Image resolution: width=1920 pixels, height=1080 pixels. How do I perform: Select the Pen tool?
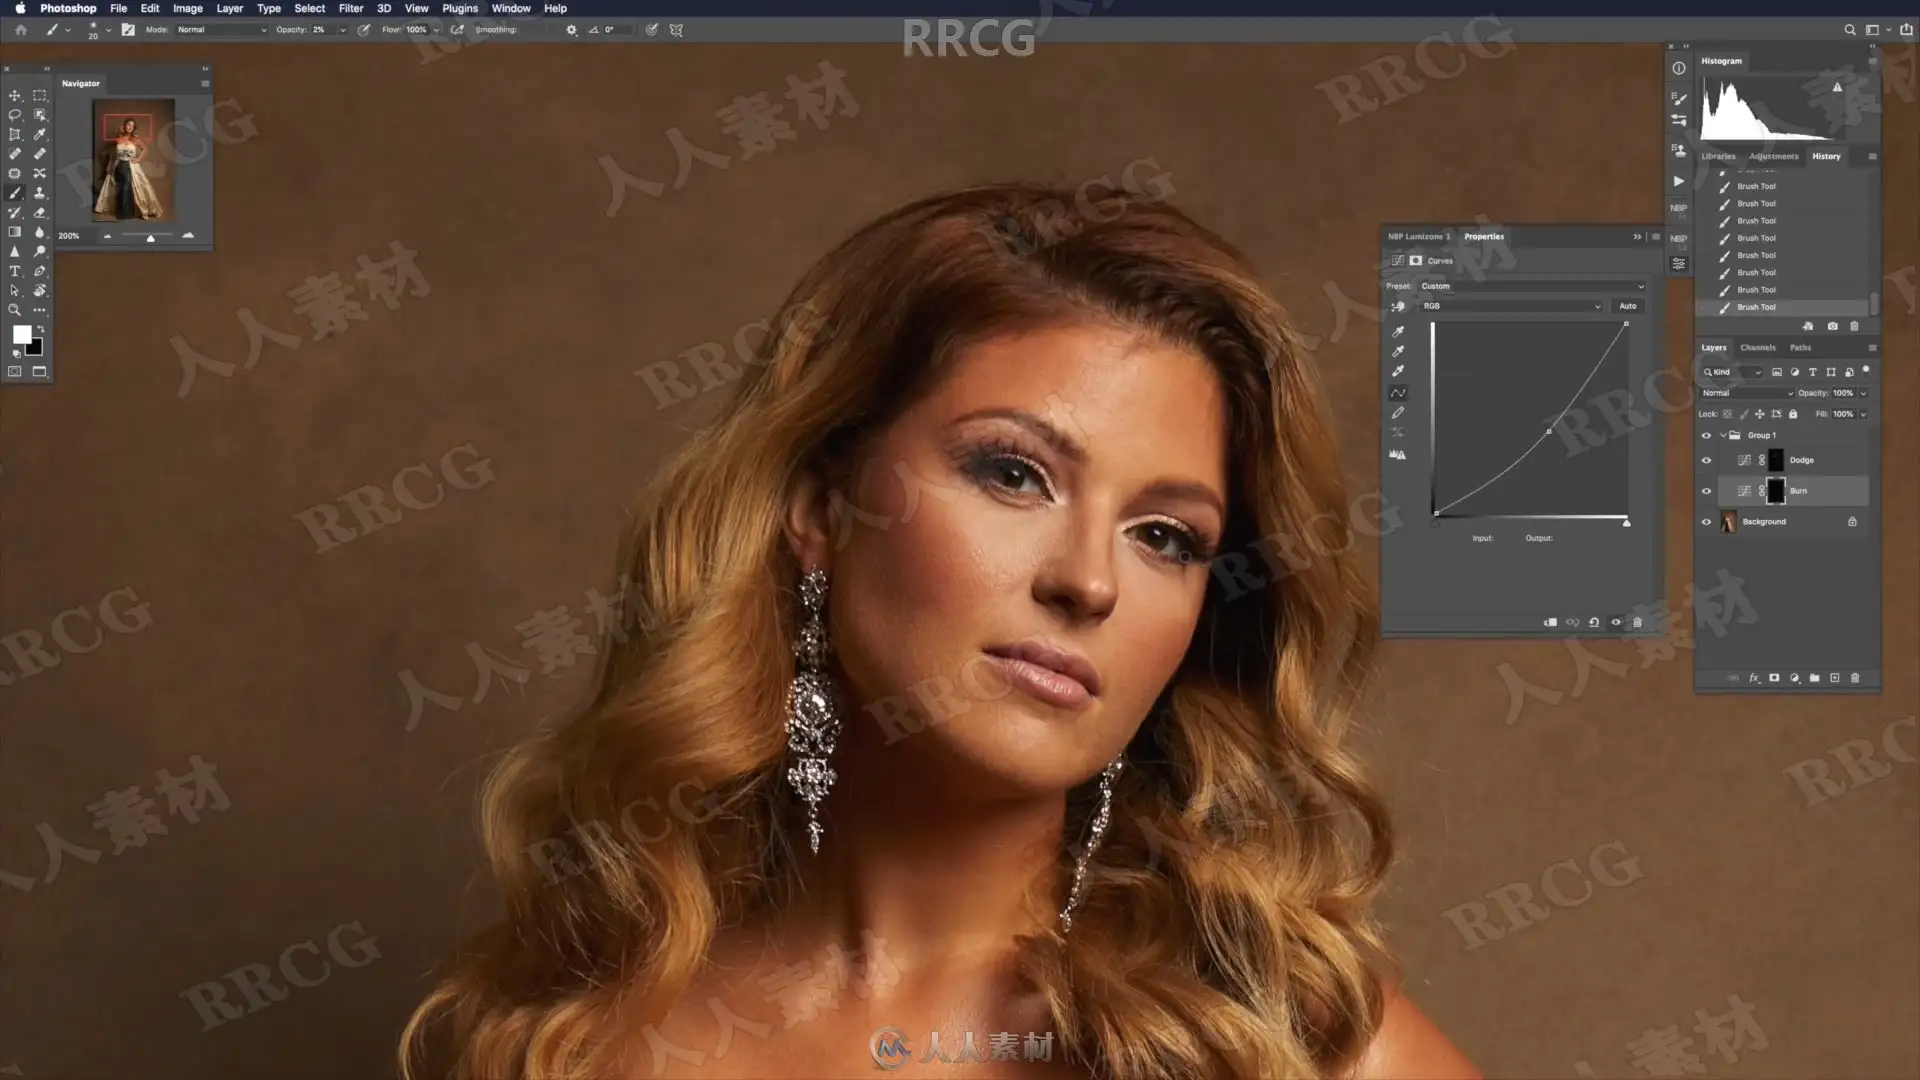(40, 271)
